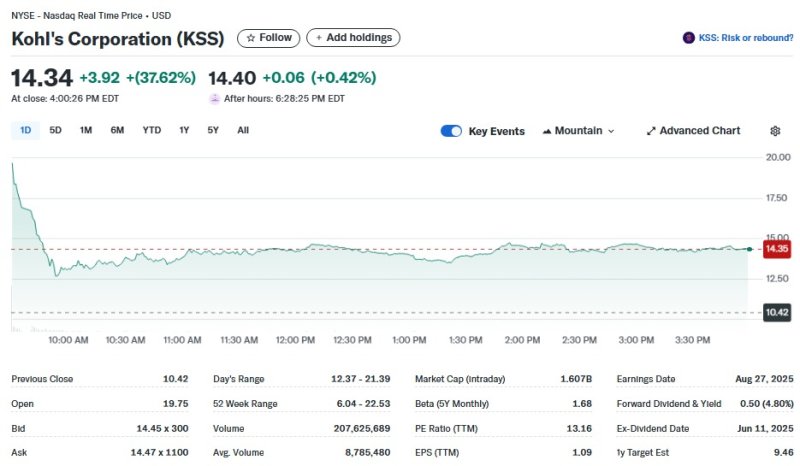Screen dimensions: 800x466
Task: Click the mountain chart type icon
Action: click(x=547, y=131)
